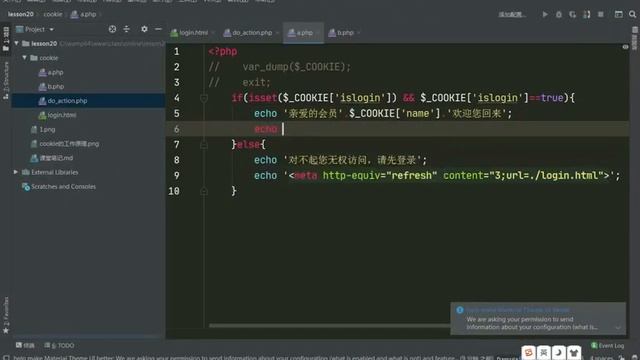
Task: Click the English/Chinese input toggle icon
Action: pyautogui.click(x=543, y=352)
